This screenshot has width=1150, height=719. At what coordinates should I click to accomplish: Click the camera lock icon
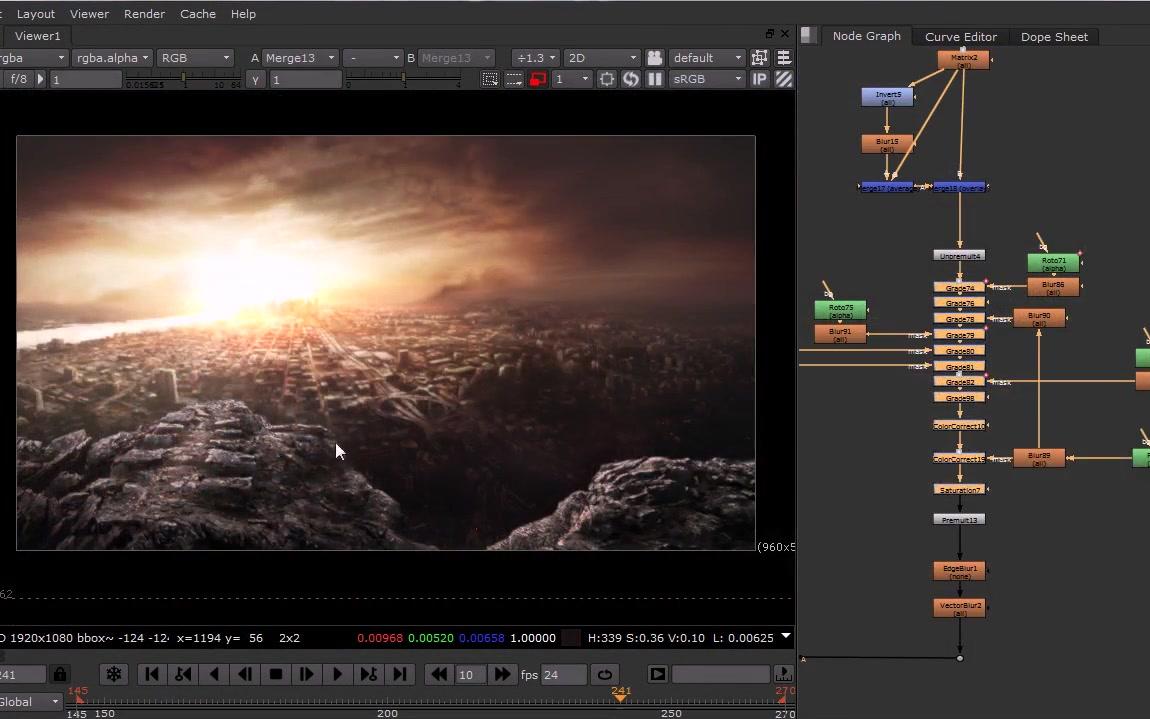pos(654,58)
